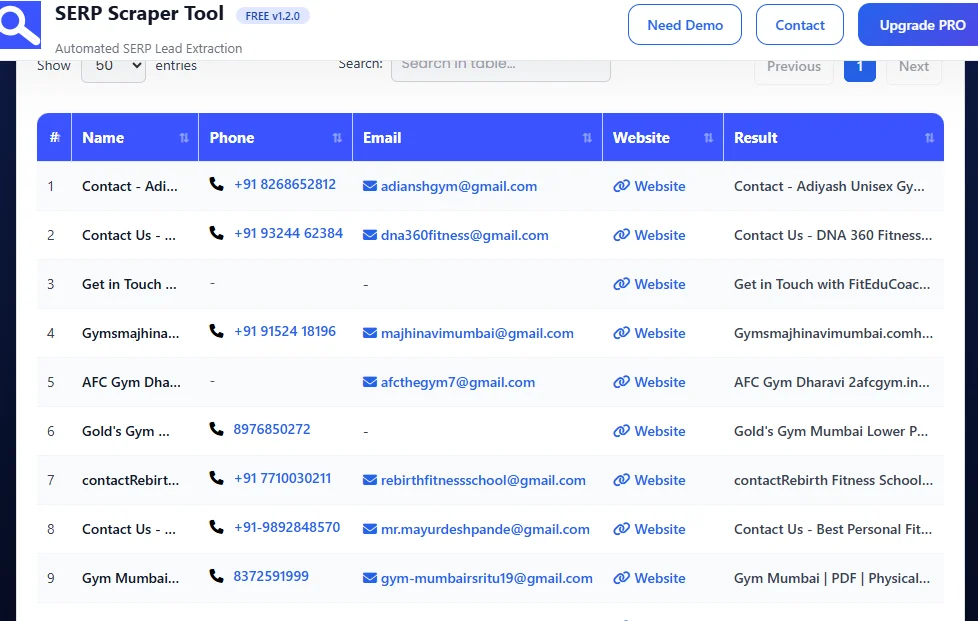Viewport: 978px width, 621px height.
Task: Click the phone icon beside +91 8268652812
Action: pos(214,185)
